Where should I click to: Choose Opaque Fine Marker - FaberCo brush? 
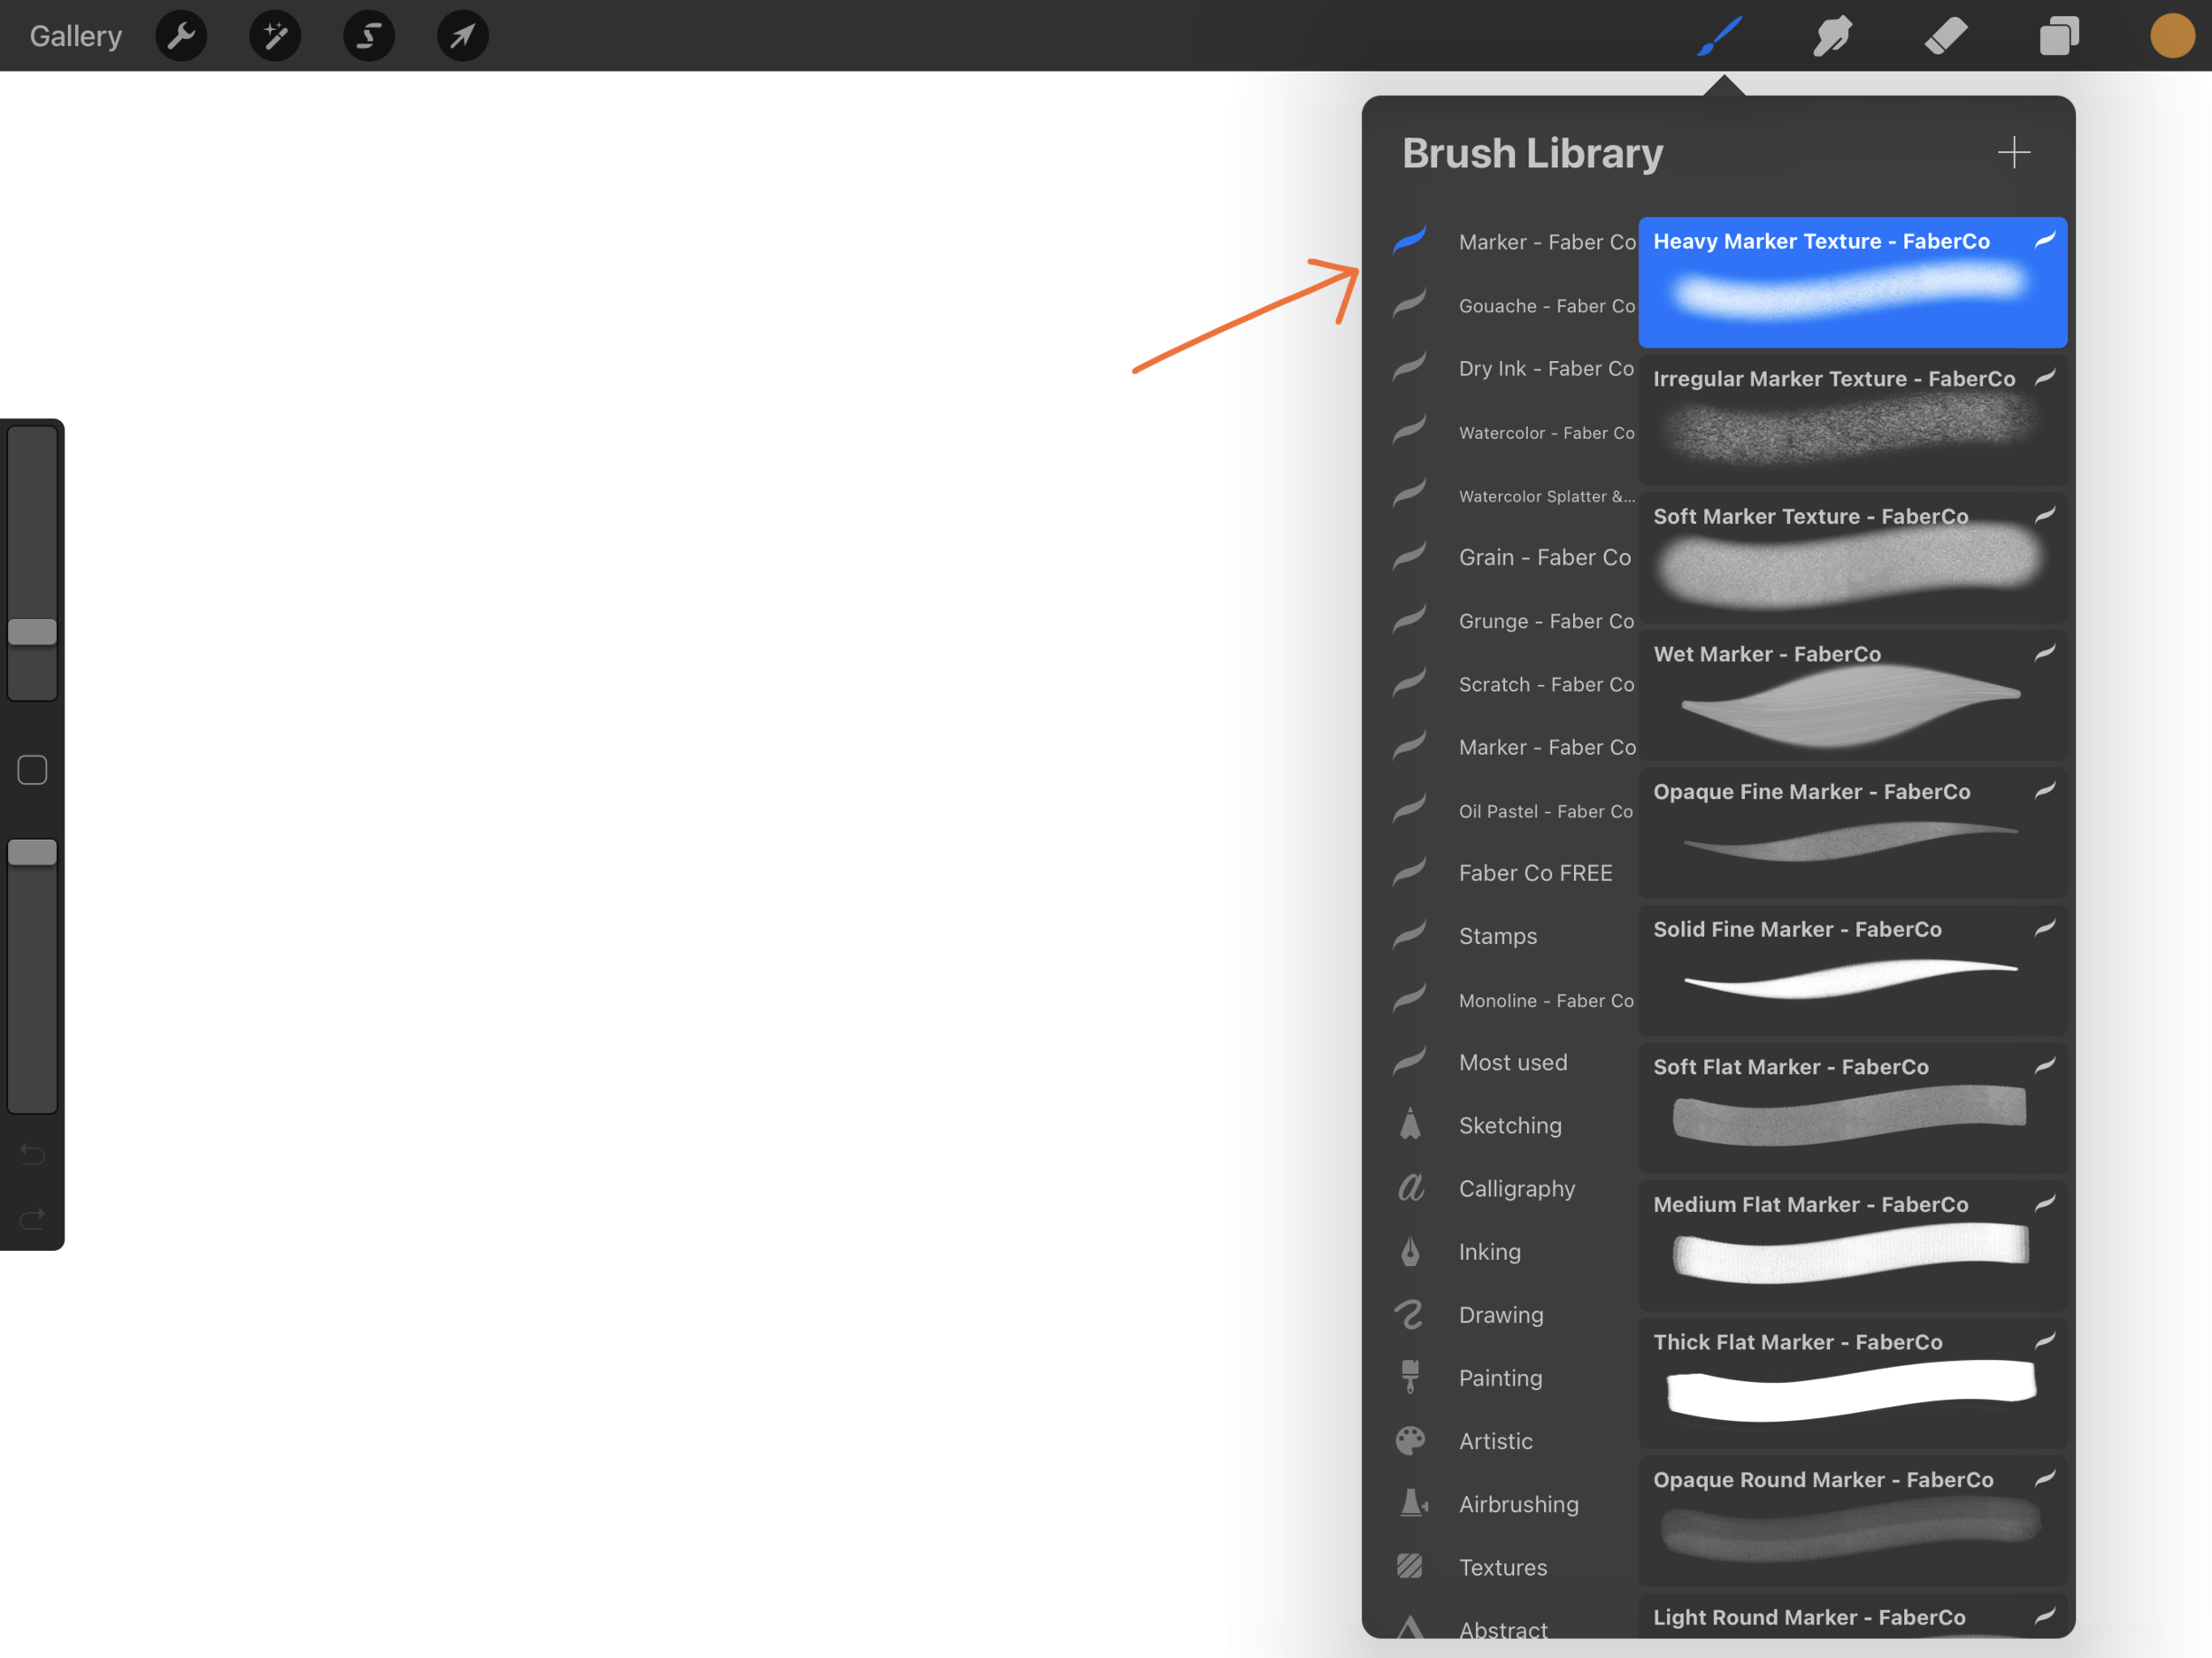[1852, 833]
